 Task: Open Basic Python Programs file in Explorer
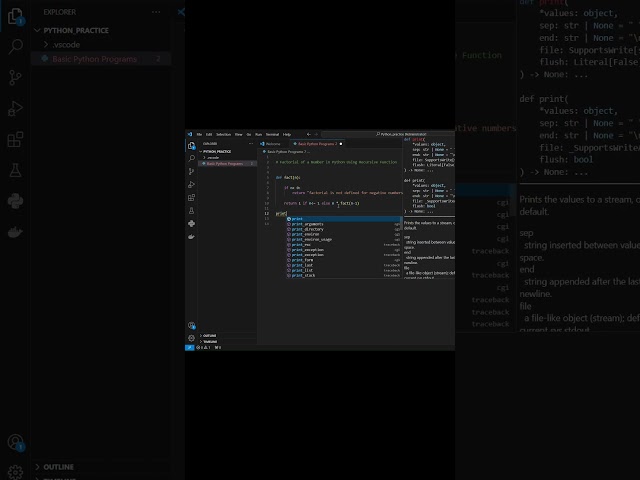click(x=228, y=164)
